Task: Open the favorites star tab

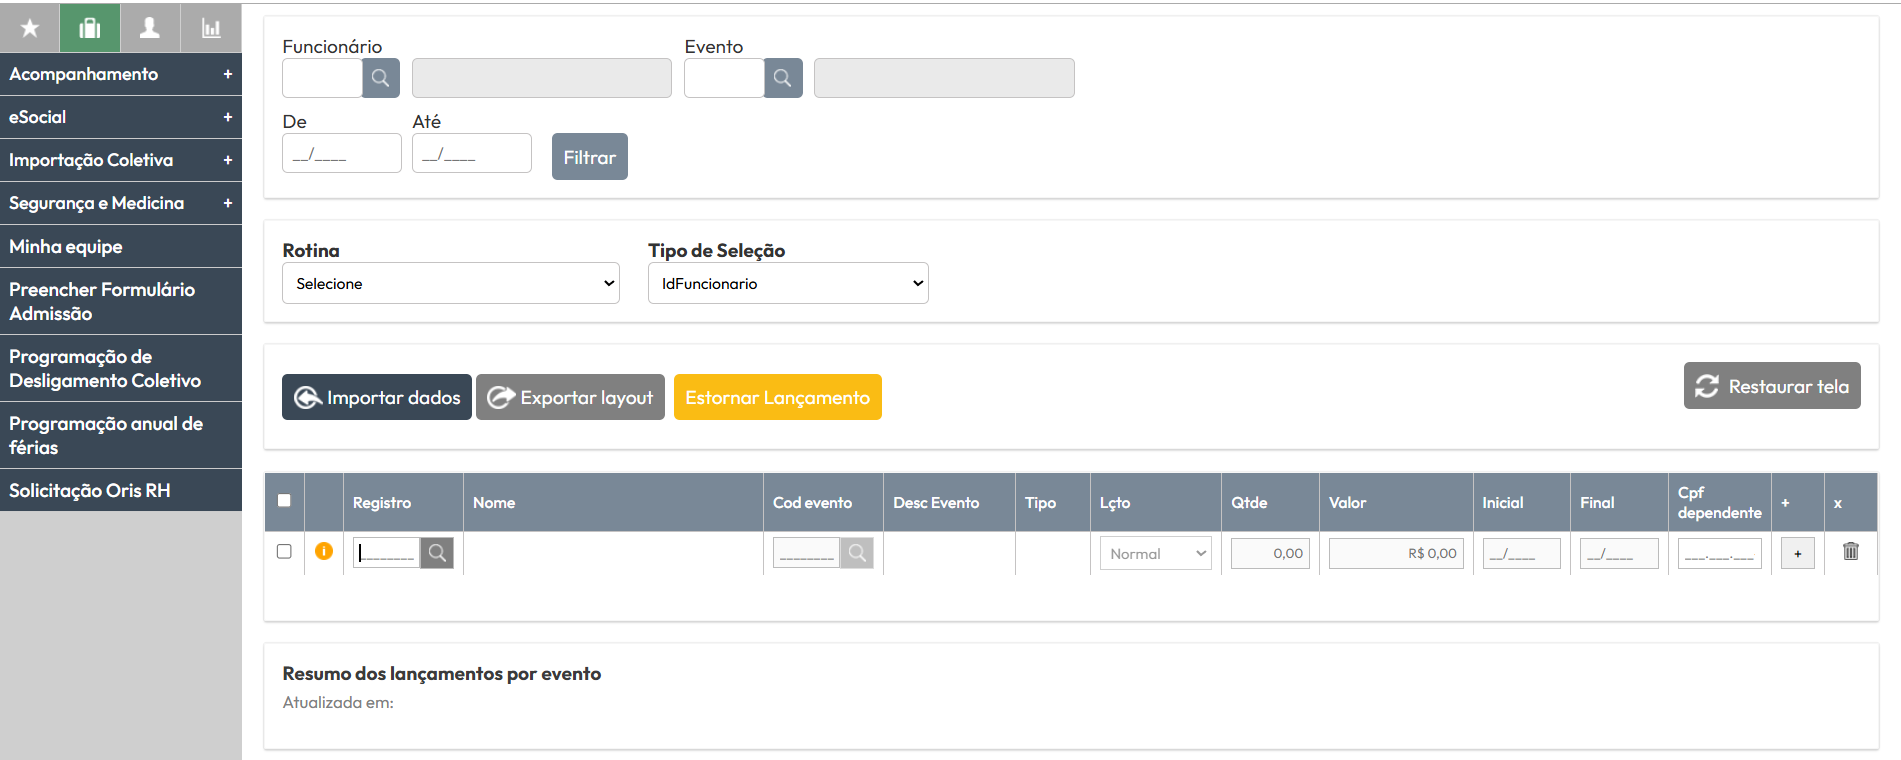Action: pos(30,28)
